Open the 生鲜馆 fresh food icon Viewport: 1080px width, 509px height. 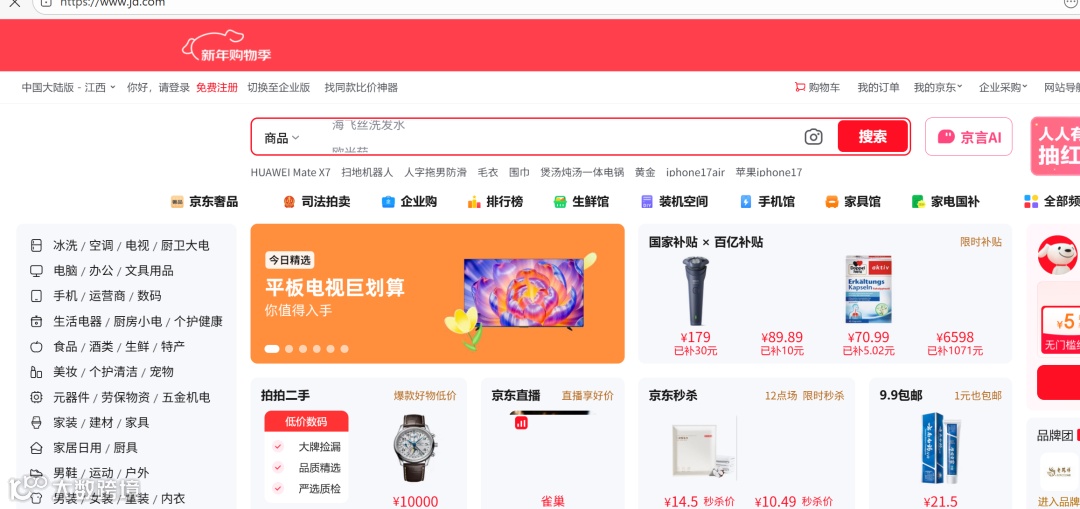click(x=560, y=202)
